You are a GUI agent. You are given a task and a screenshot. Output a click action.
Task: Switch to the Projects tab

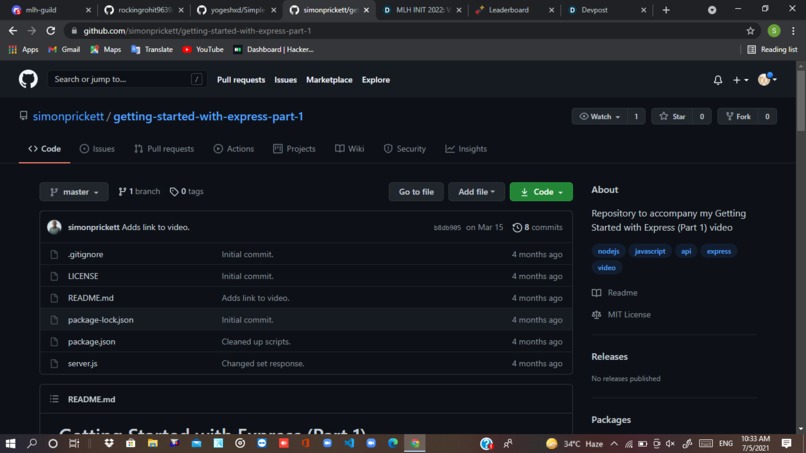point(294,149)
